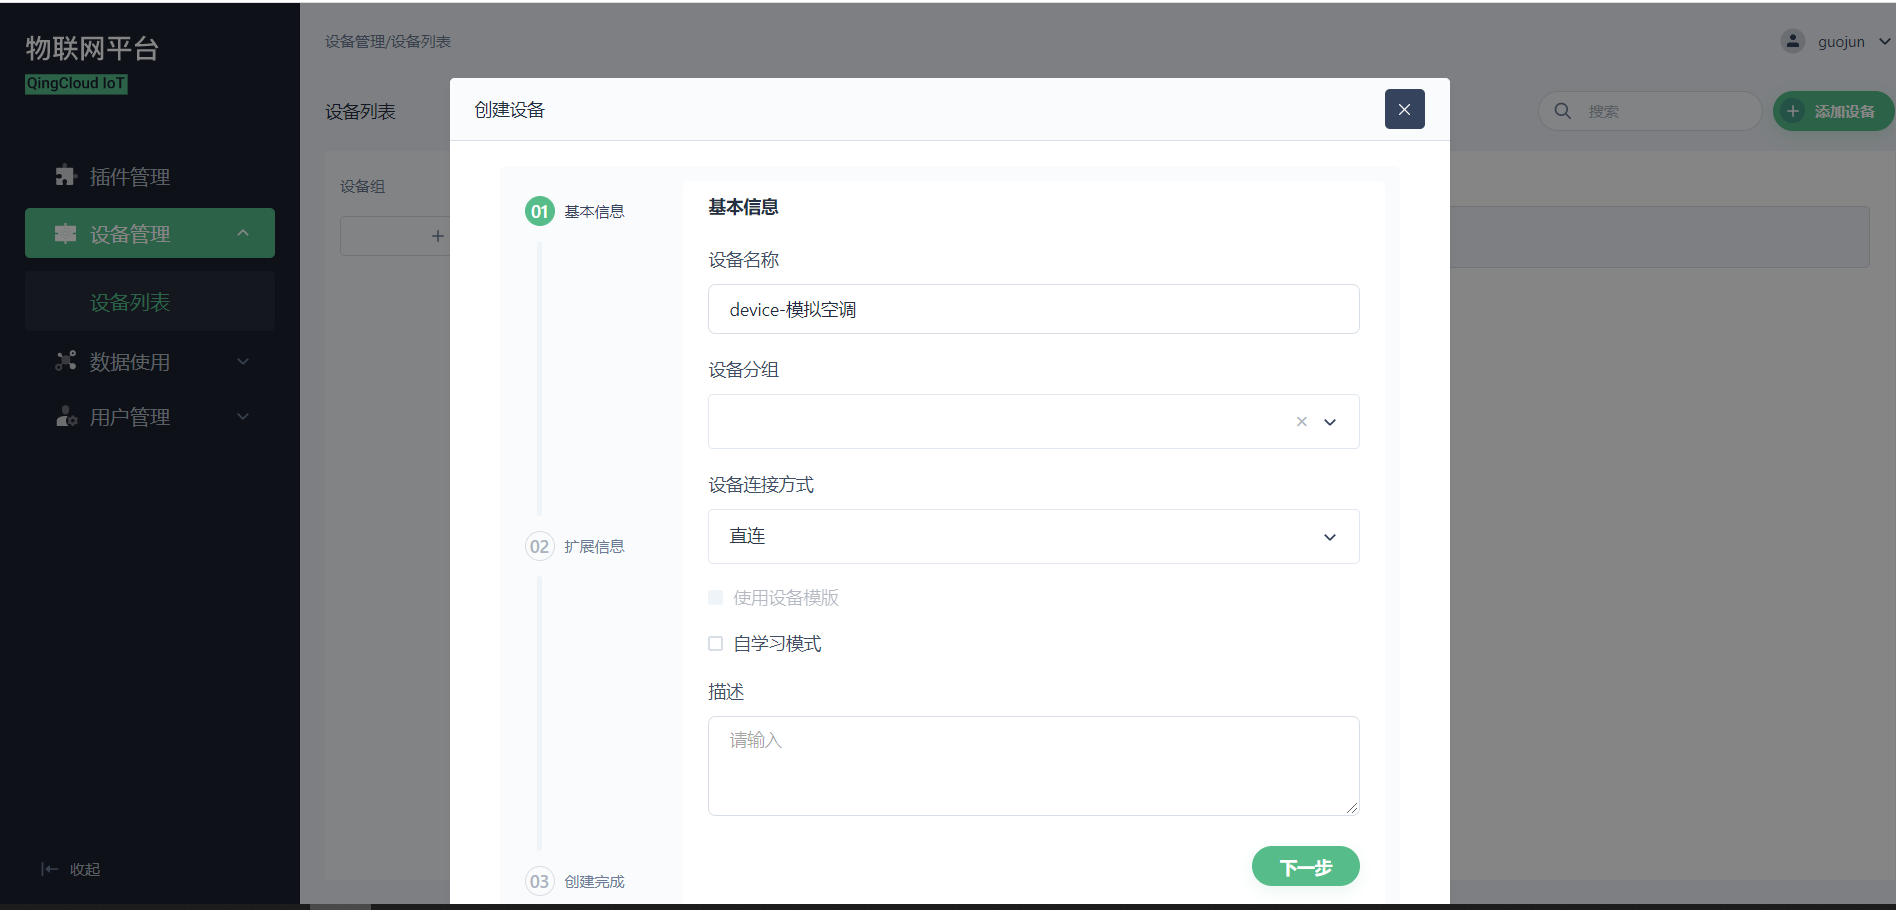The image size is (1896, 910).
Task: Open the device connection method dropdown
Action: 1329,537
